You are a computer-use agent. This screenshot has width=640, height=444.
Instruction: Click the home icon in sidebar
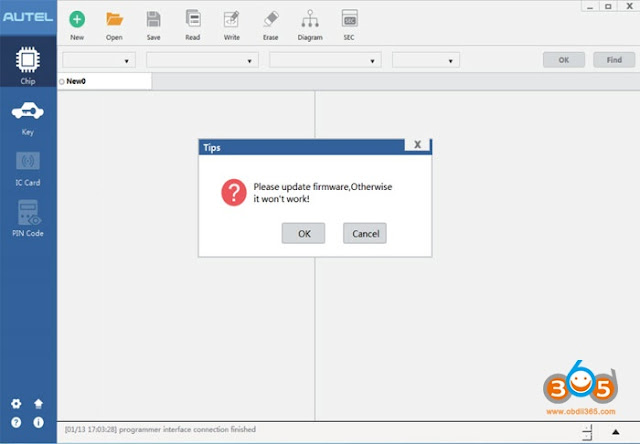click(38, 404)
